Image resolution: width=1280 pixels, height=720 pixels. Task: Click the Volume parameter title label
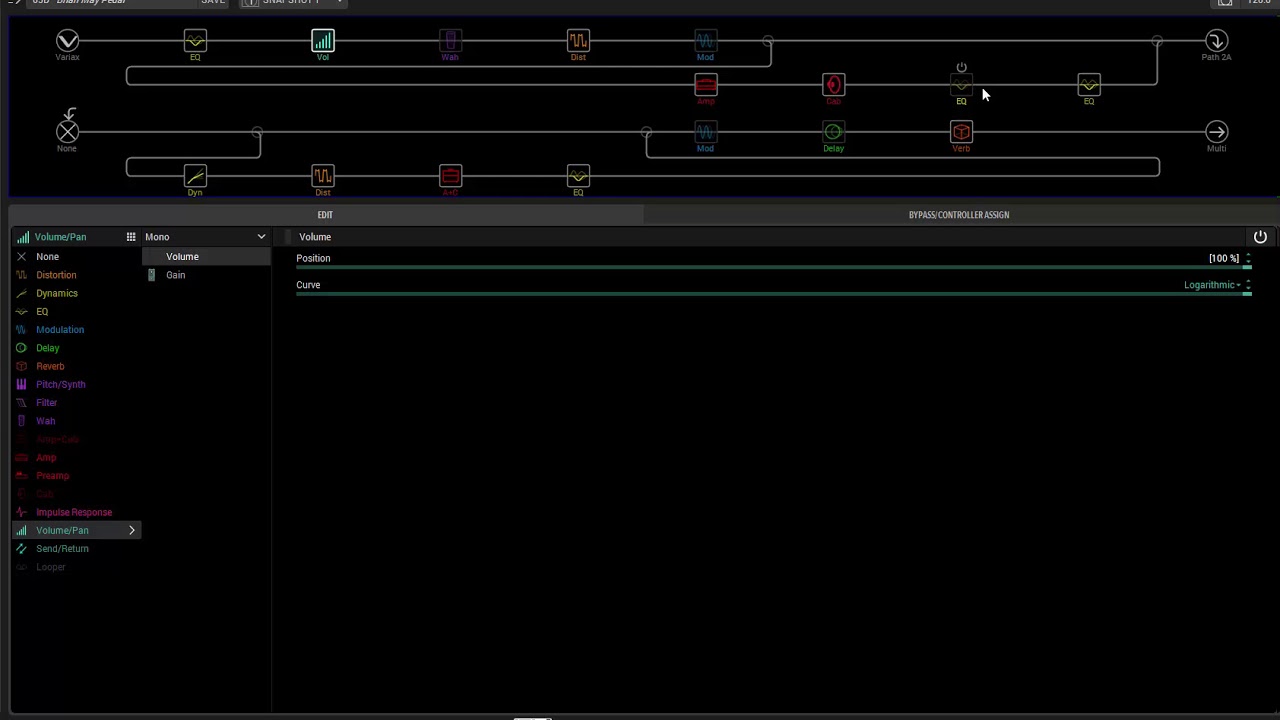pyautogui.click(x=315, y=237)
